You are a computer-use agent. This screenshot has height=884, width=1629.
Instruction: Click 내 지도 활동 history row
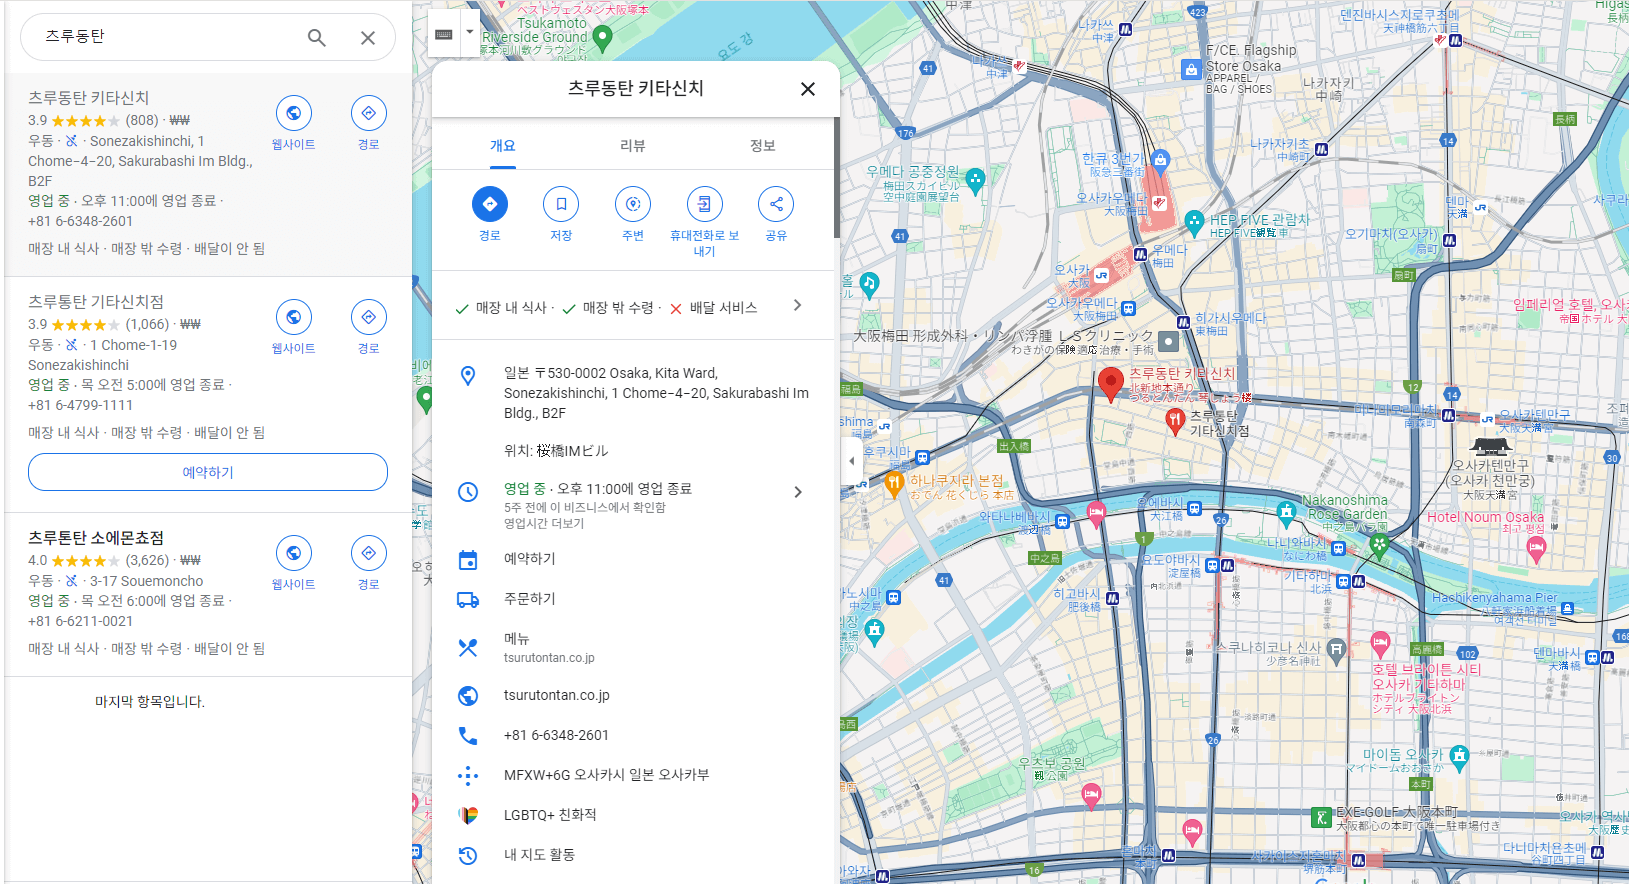tap(633, 855)
